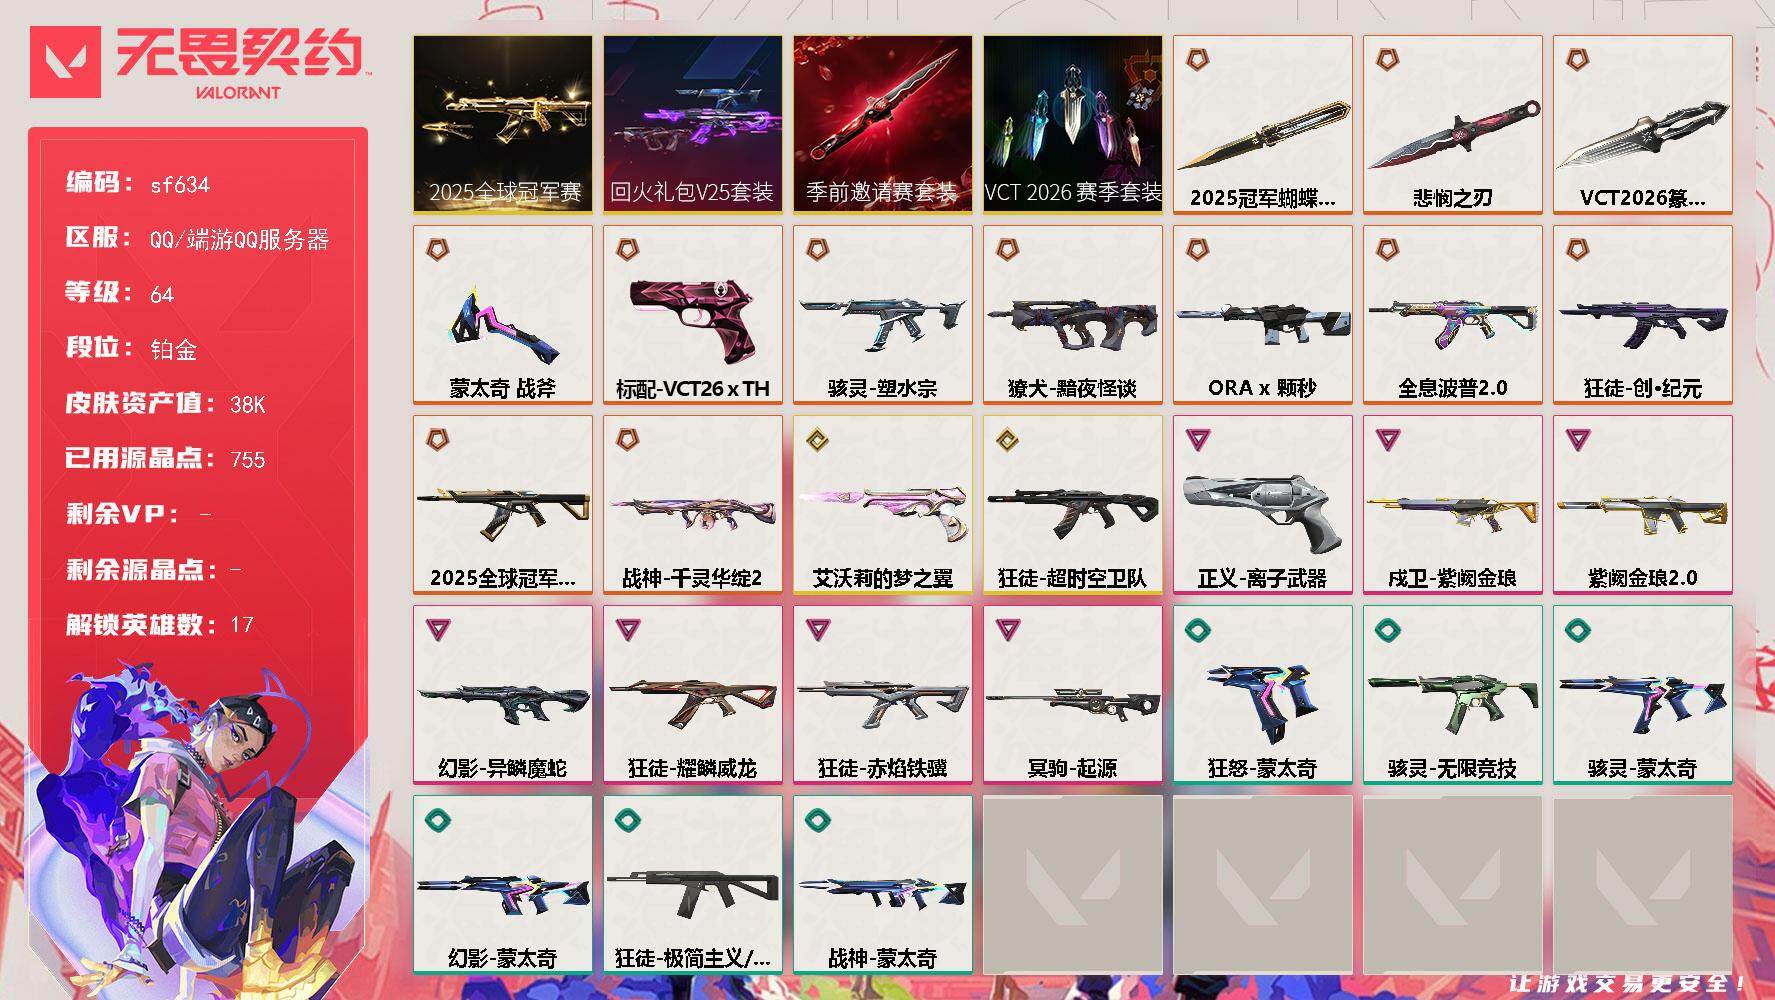This screenshot has width=1775, height=1000.
Task: Select the 狂怒-蒙太奇 dual weapon card
Action: click(1263, 695)
